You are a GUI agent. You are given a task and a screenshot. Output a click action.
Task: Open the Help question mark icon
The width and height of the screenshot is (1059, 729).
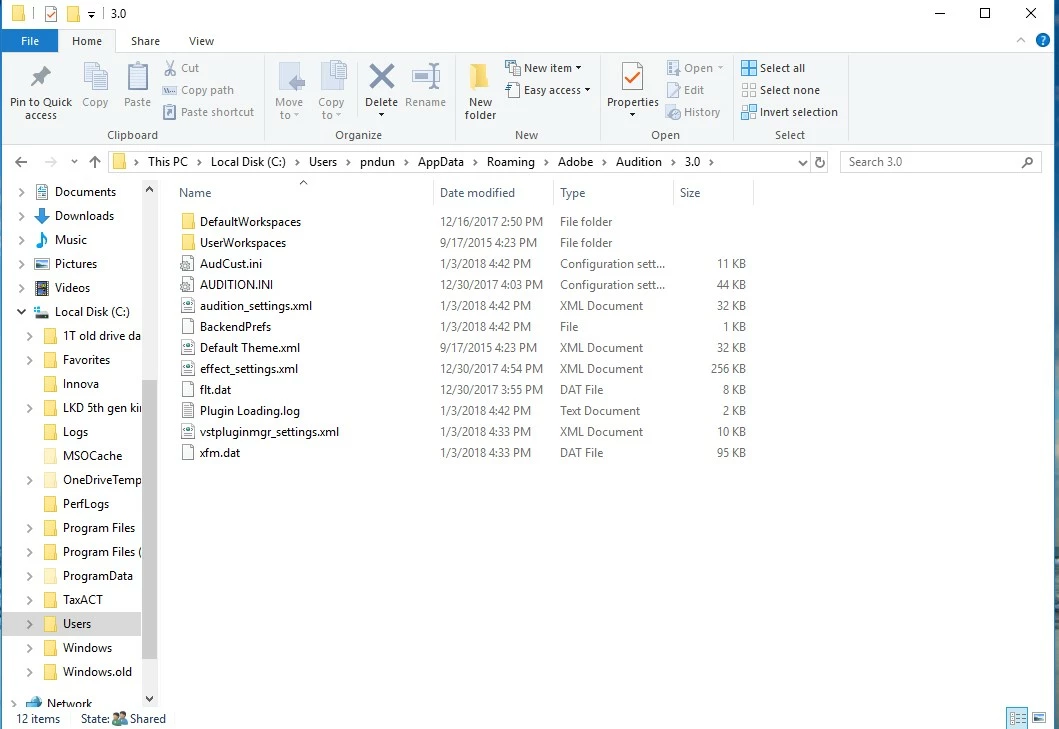coord(1043,41)
